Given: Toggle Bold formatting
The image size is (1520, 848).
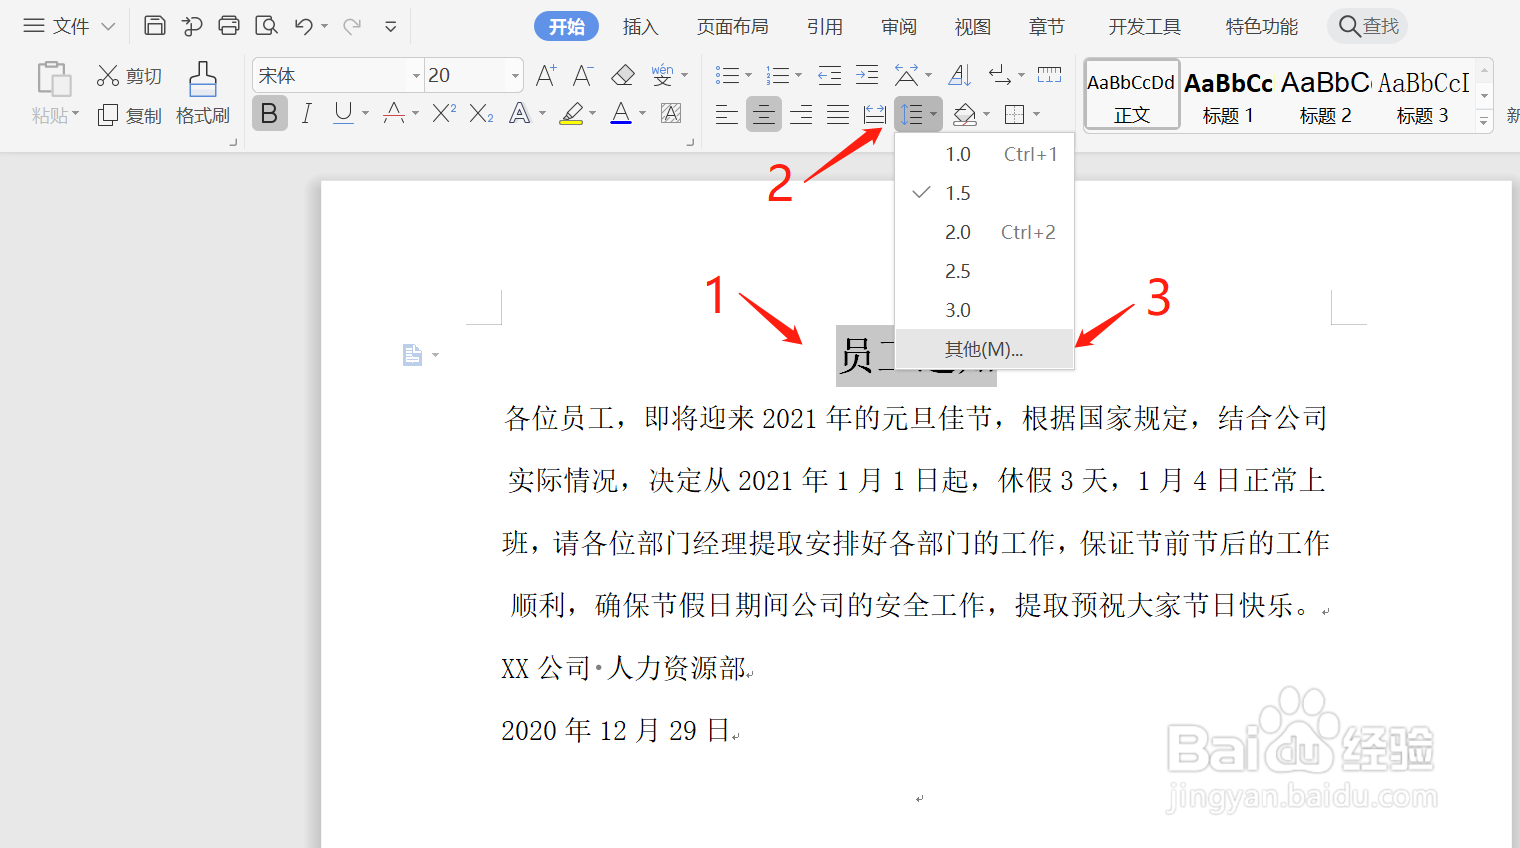Looking at the screenshot, I should pos(269,114).
